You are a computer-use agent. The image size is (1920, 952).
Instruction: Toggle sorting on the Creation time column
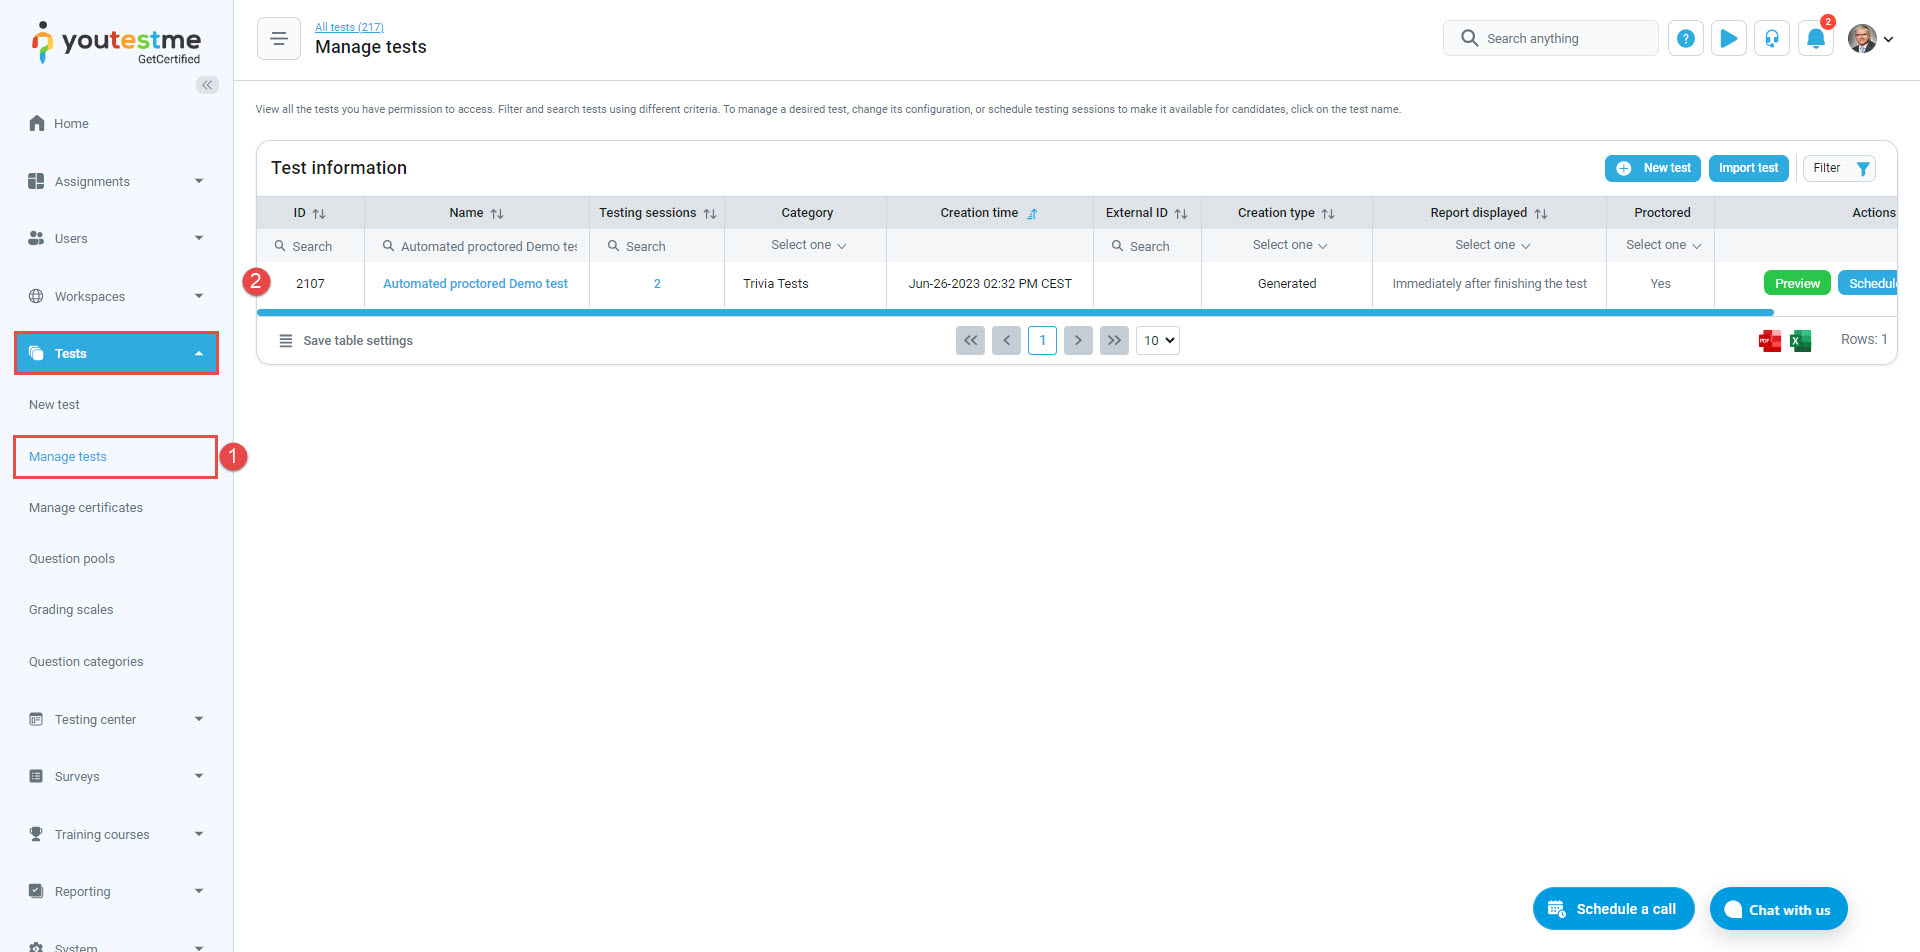point(1033,213)
